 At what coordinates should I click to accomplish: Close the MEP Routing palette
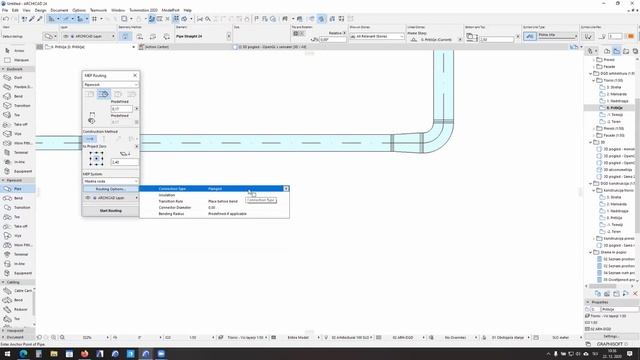[135, 76]
